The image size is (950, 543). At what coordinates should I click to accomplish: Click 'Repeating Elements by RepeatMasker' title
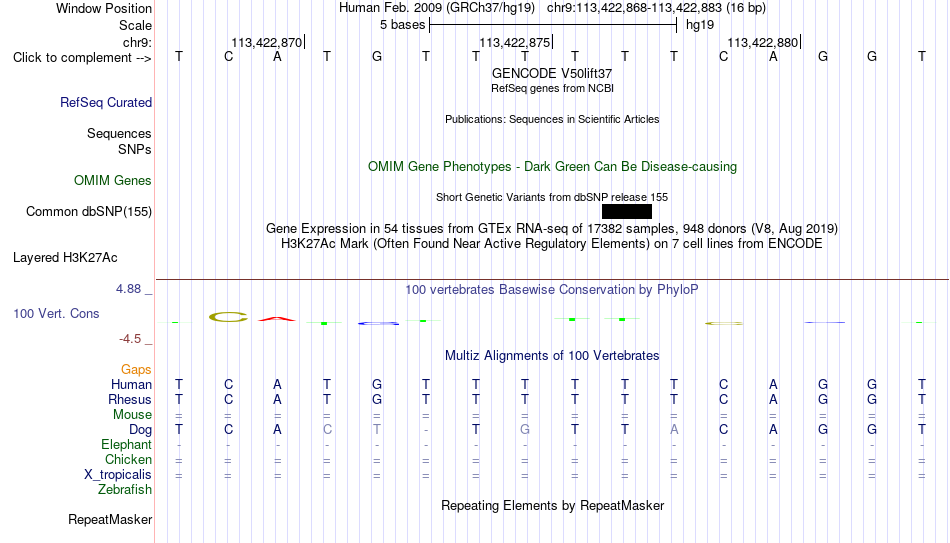pyautogui.click(x=552, y=505)
